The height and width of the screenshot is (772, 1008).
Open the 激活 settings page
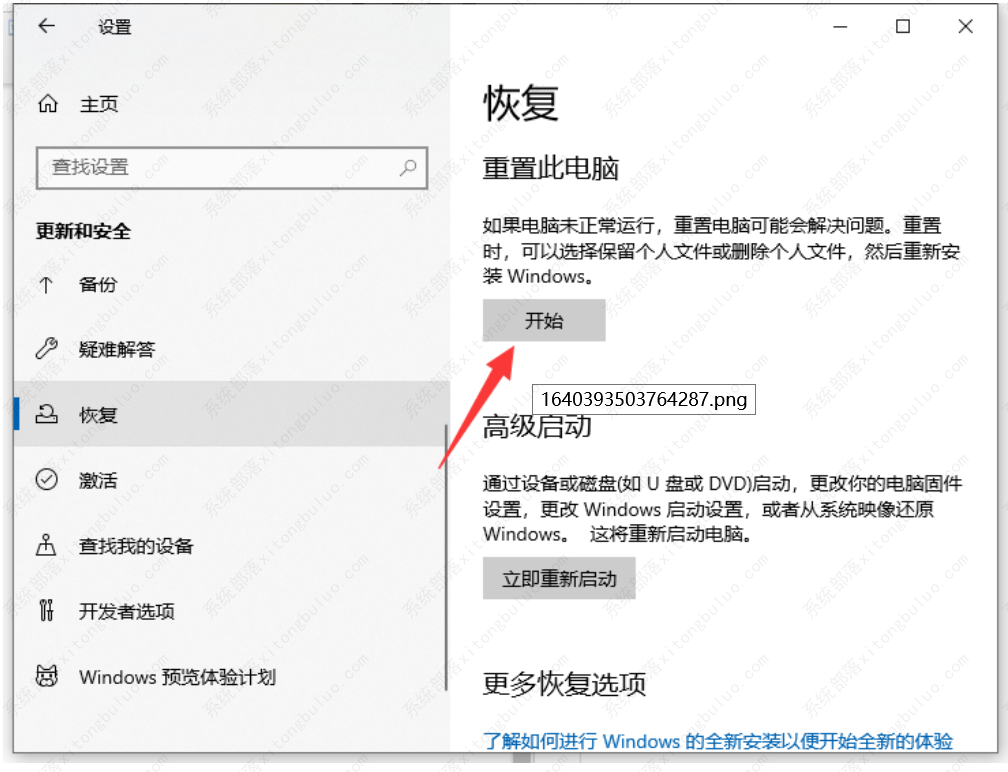point(97,480)
